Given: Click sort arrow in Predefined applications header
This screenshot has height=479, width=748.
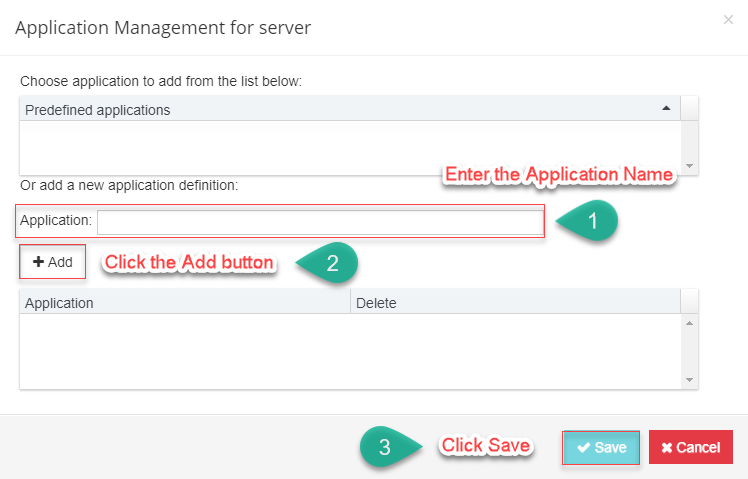Looking at the screenshot, I should pos(665,108).
